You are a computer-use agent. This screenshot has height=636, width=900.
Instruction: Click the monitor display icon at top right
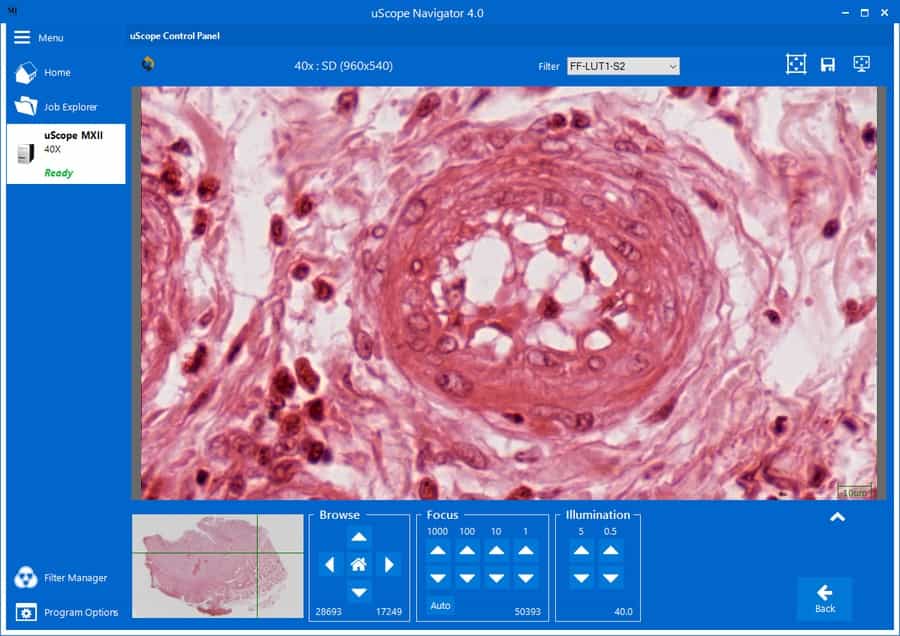coord(861,64)
